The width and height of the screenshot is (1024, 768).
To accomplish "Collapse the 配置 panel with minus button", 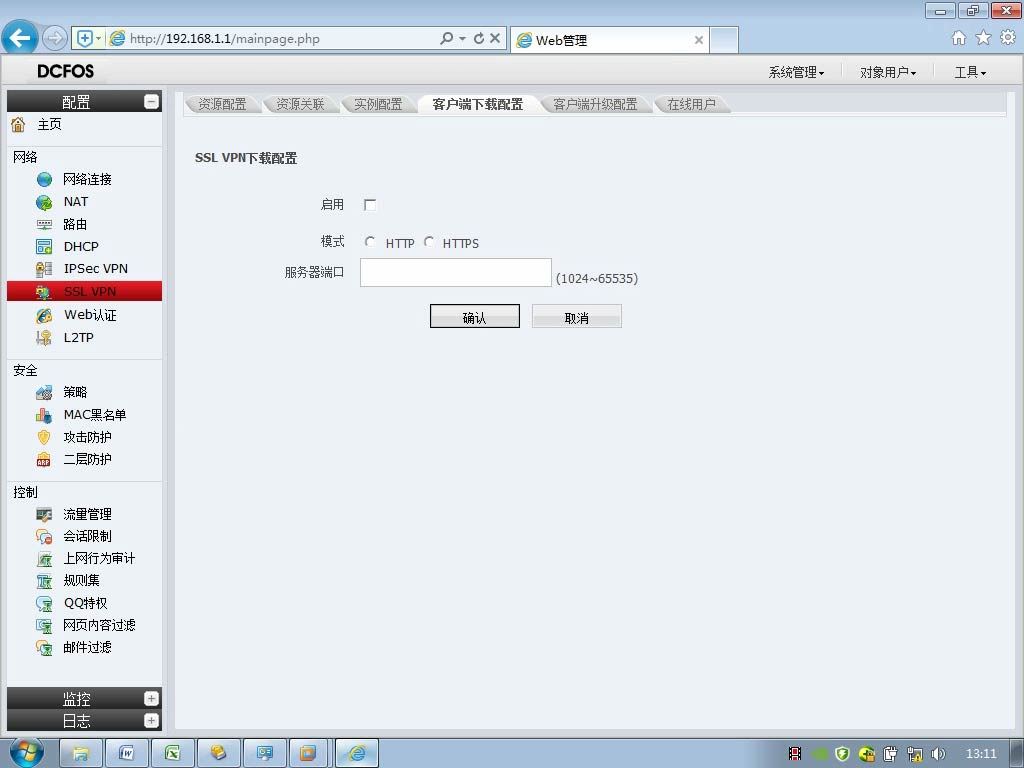I will (x=152, y=101).
